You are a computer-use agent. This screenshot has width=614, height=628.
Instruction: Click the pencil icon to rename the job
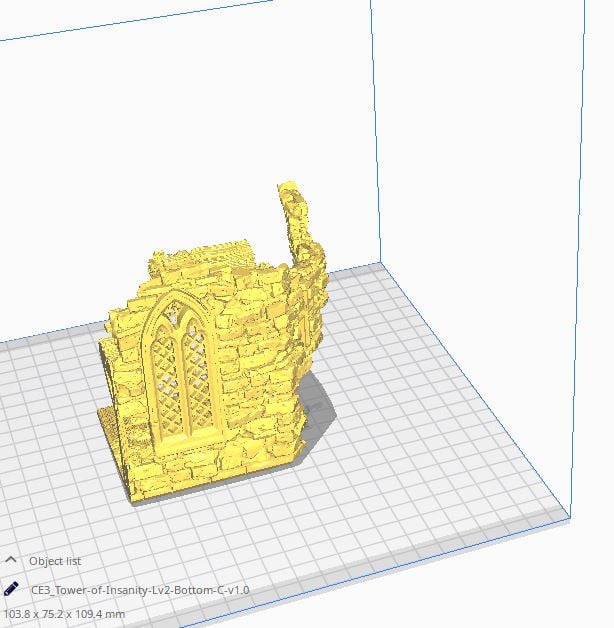(x=10, y=589)
